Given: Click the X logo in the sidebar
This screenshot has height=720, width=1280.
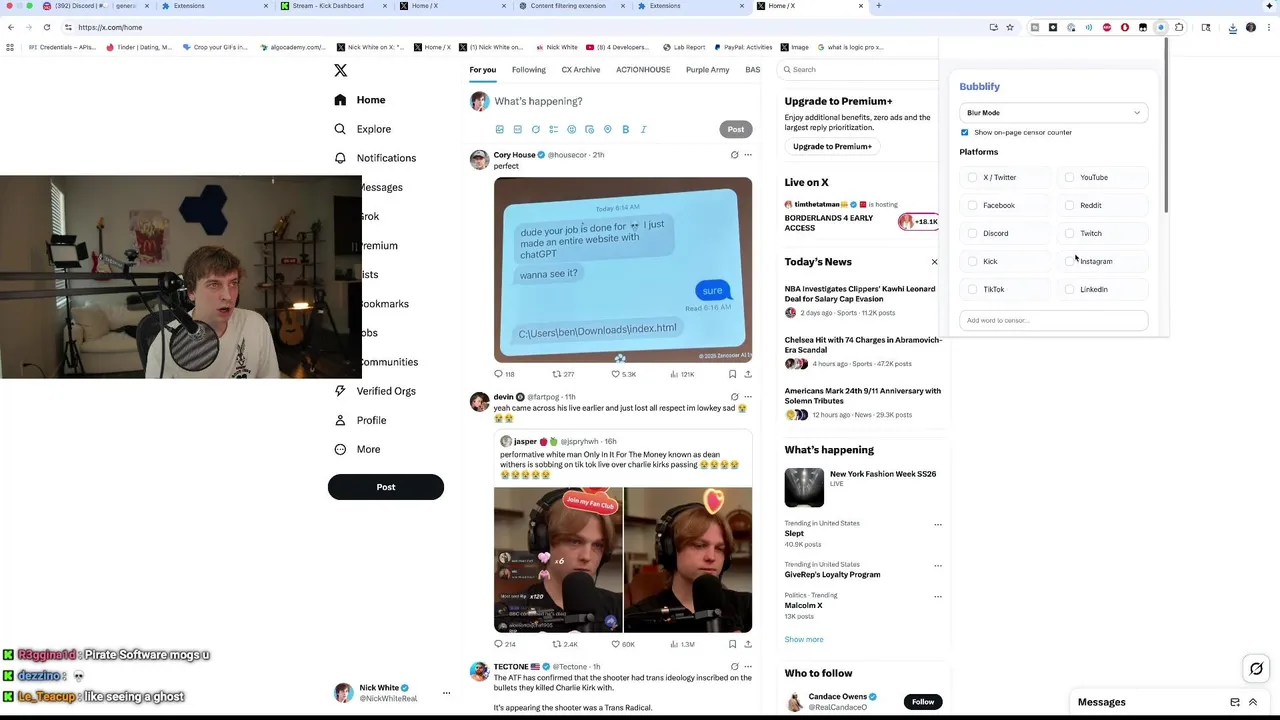Looking at the screenshot, I should point(340,70).
